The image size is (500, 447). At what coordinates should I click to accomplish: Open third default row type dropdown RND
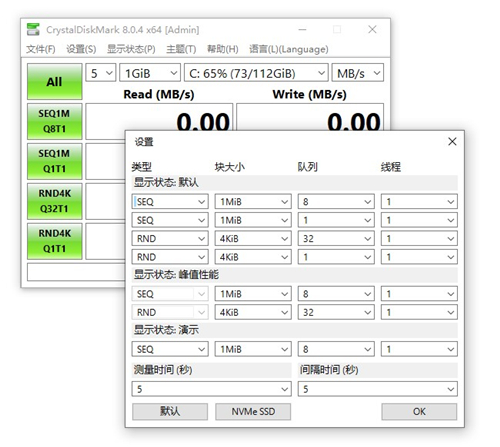pos(170,239)
